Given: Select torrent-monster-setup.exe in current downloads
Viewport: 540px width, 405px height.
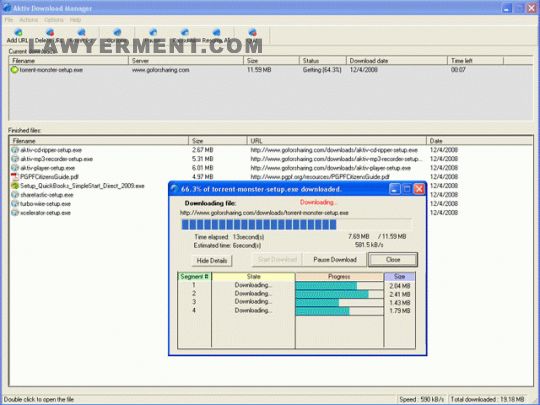Looking at the screenshot, I should [x=51, y=70].
